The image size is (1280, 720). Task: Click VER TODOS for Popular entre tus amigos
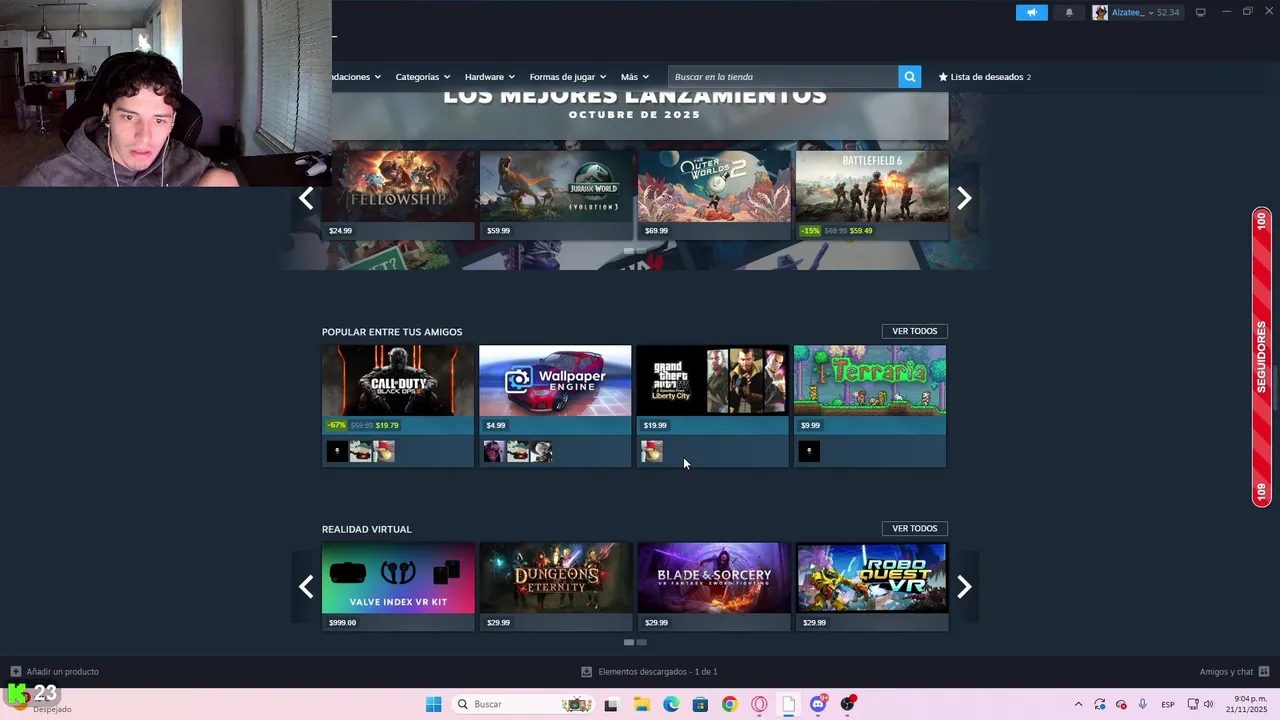(x=914, y=331)
